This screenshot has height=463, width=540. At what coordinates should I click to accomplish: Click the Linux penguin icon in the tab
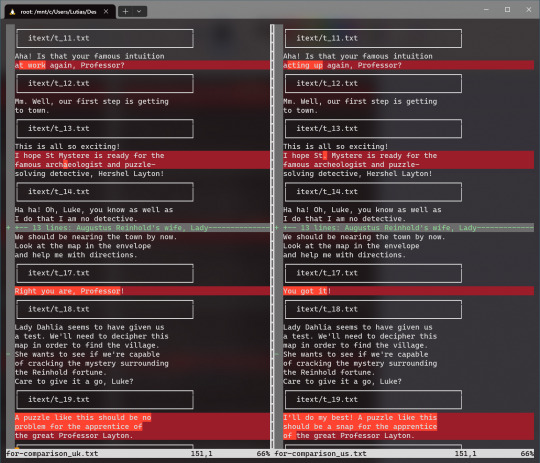(12, 12)
